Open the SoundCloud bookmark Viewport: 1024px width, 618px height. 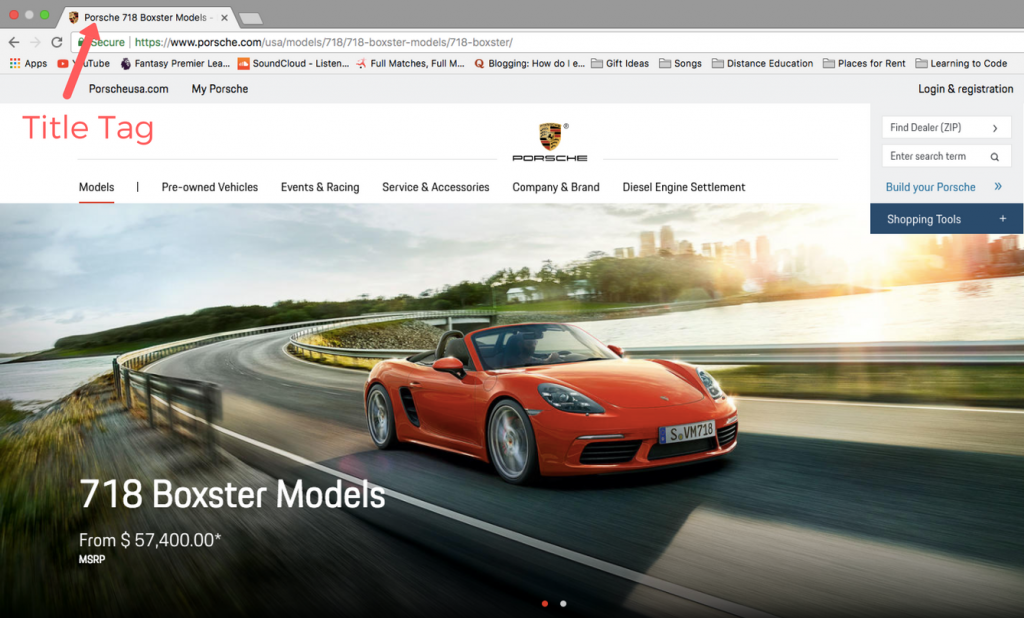click(x=293, y=63)
